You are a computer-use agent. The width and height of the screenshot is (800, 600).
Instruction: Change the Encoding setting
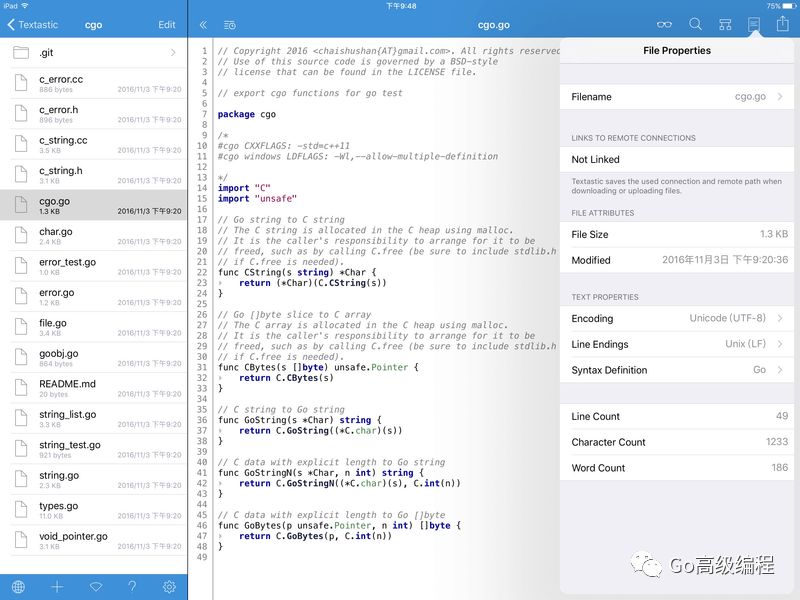[677, 318]
